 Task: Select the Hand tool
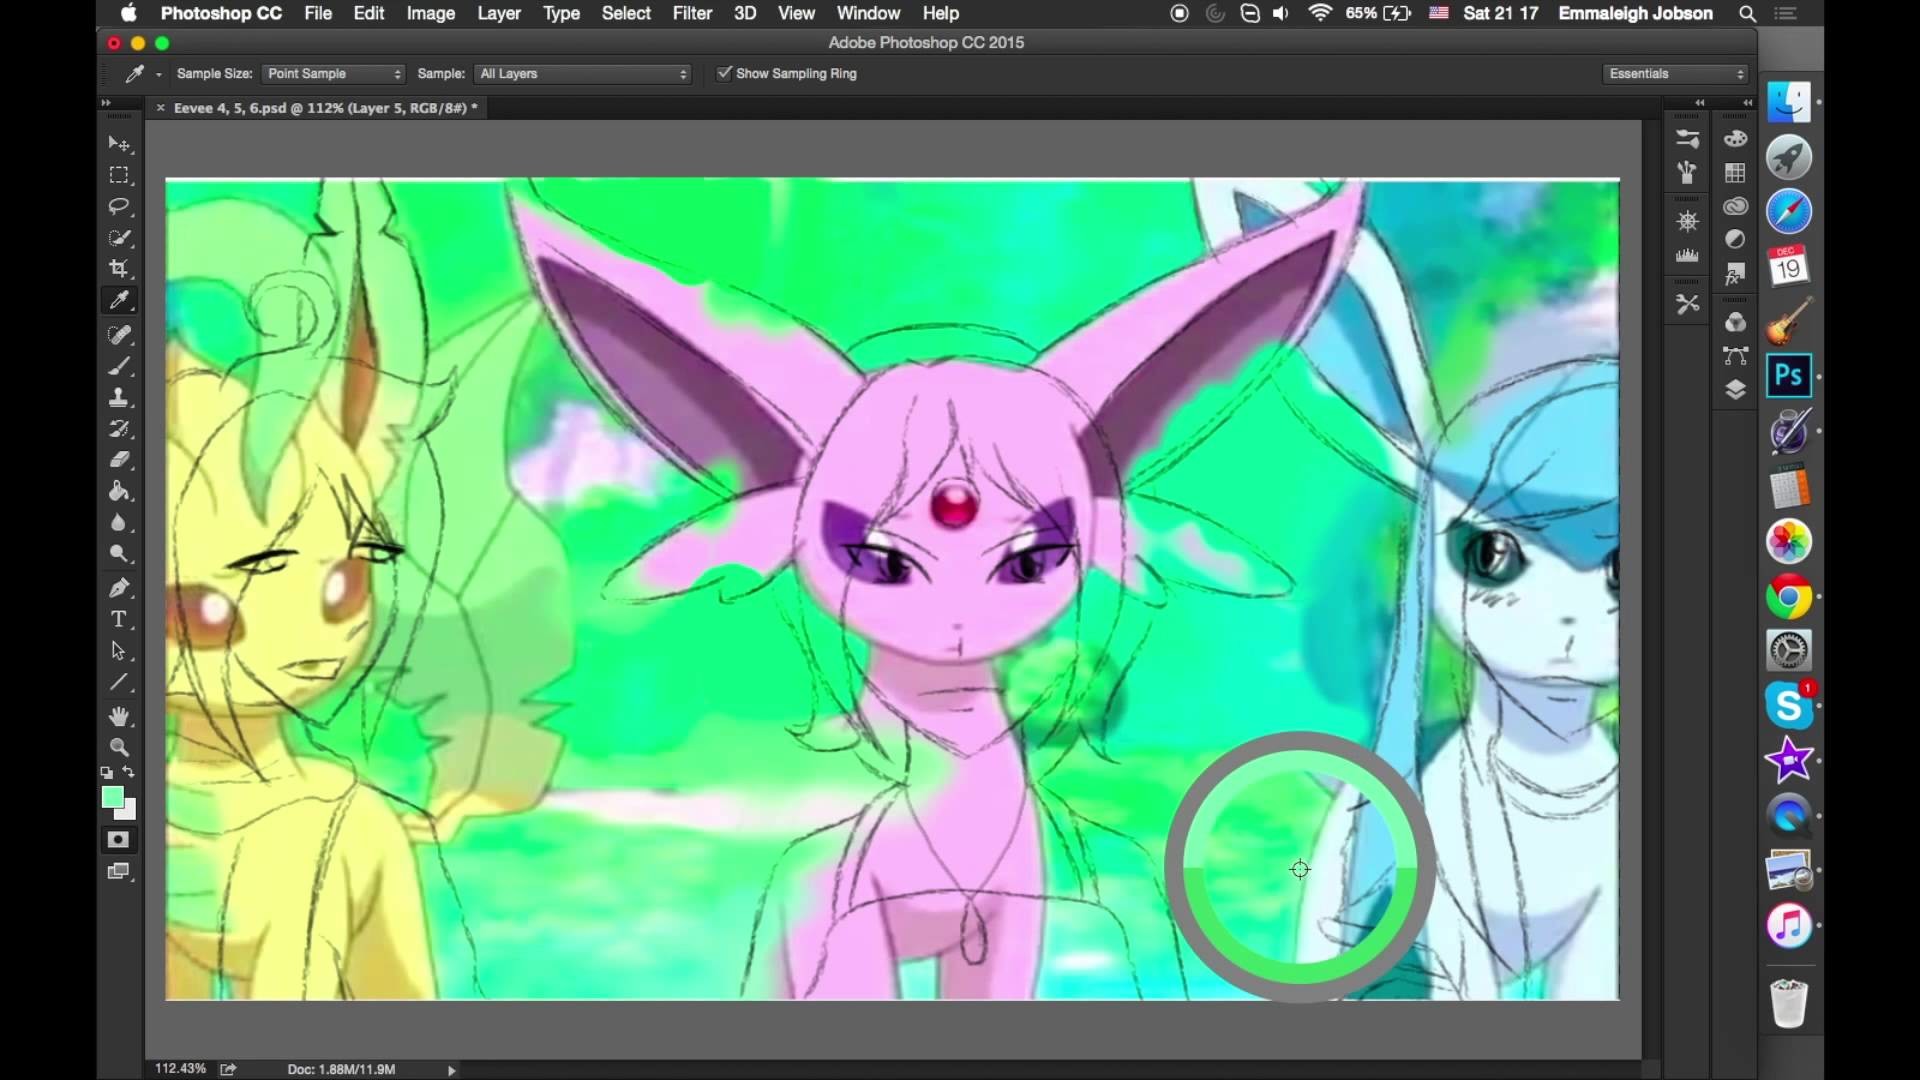point(119,716)
